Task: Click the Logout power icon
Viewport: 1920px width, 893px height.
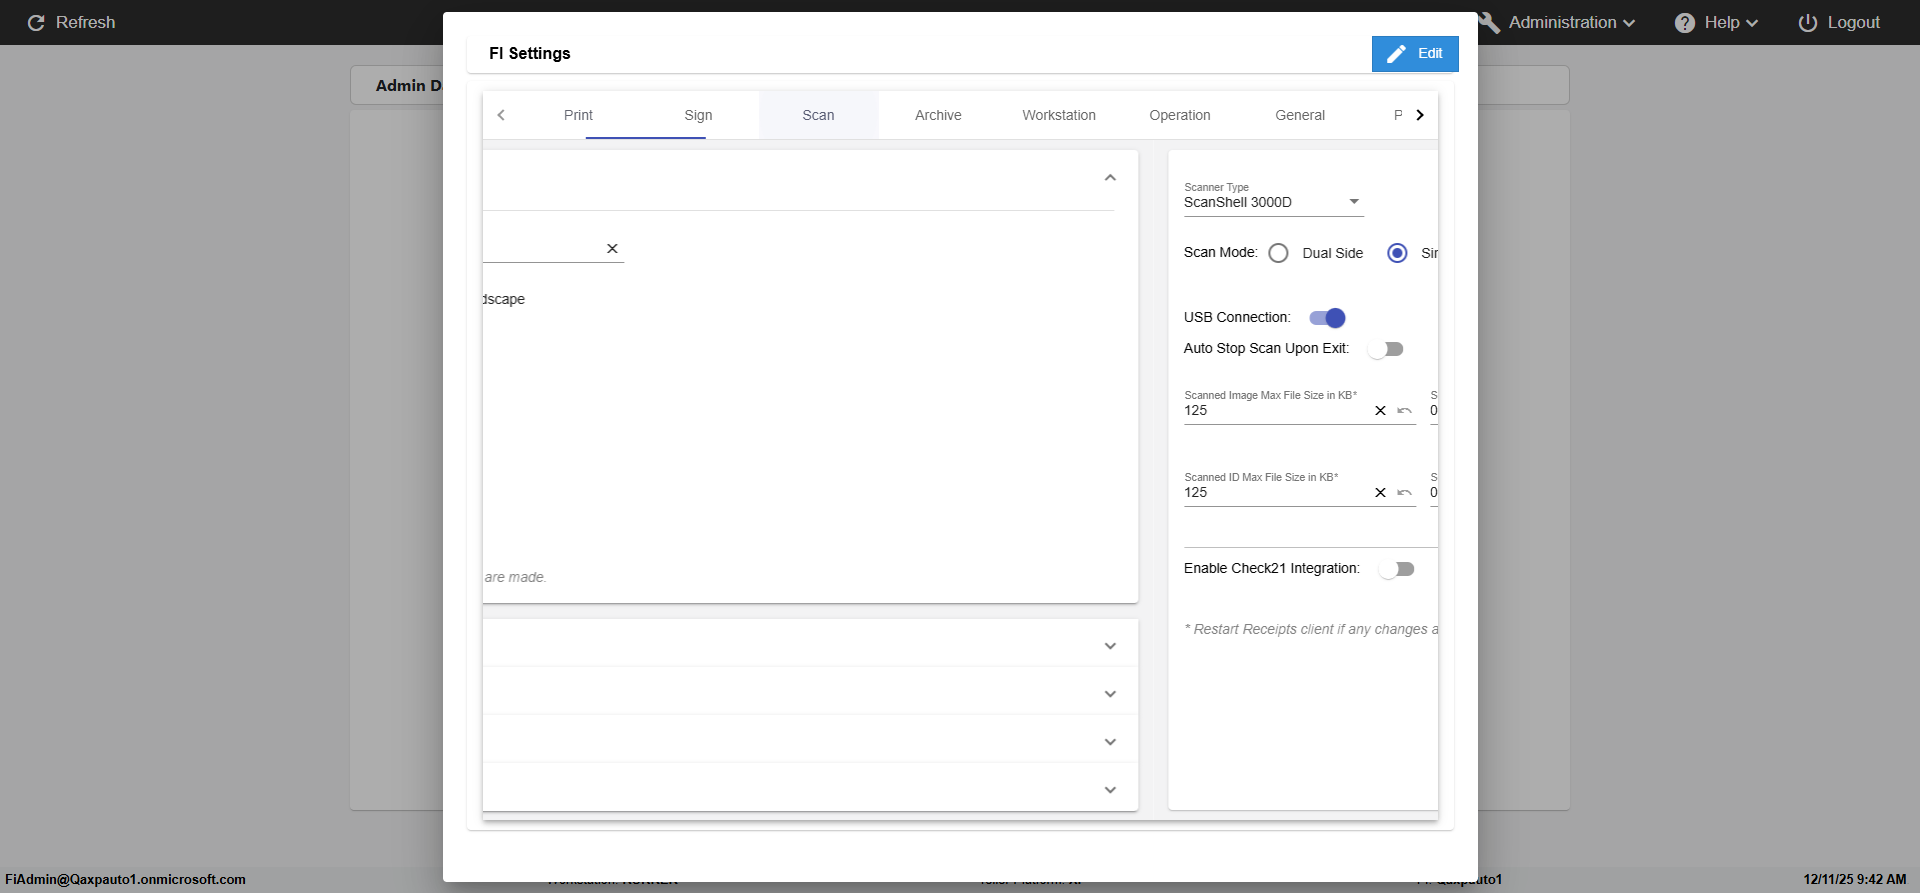Action: pos(1807,23)
